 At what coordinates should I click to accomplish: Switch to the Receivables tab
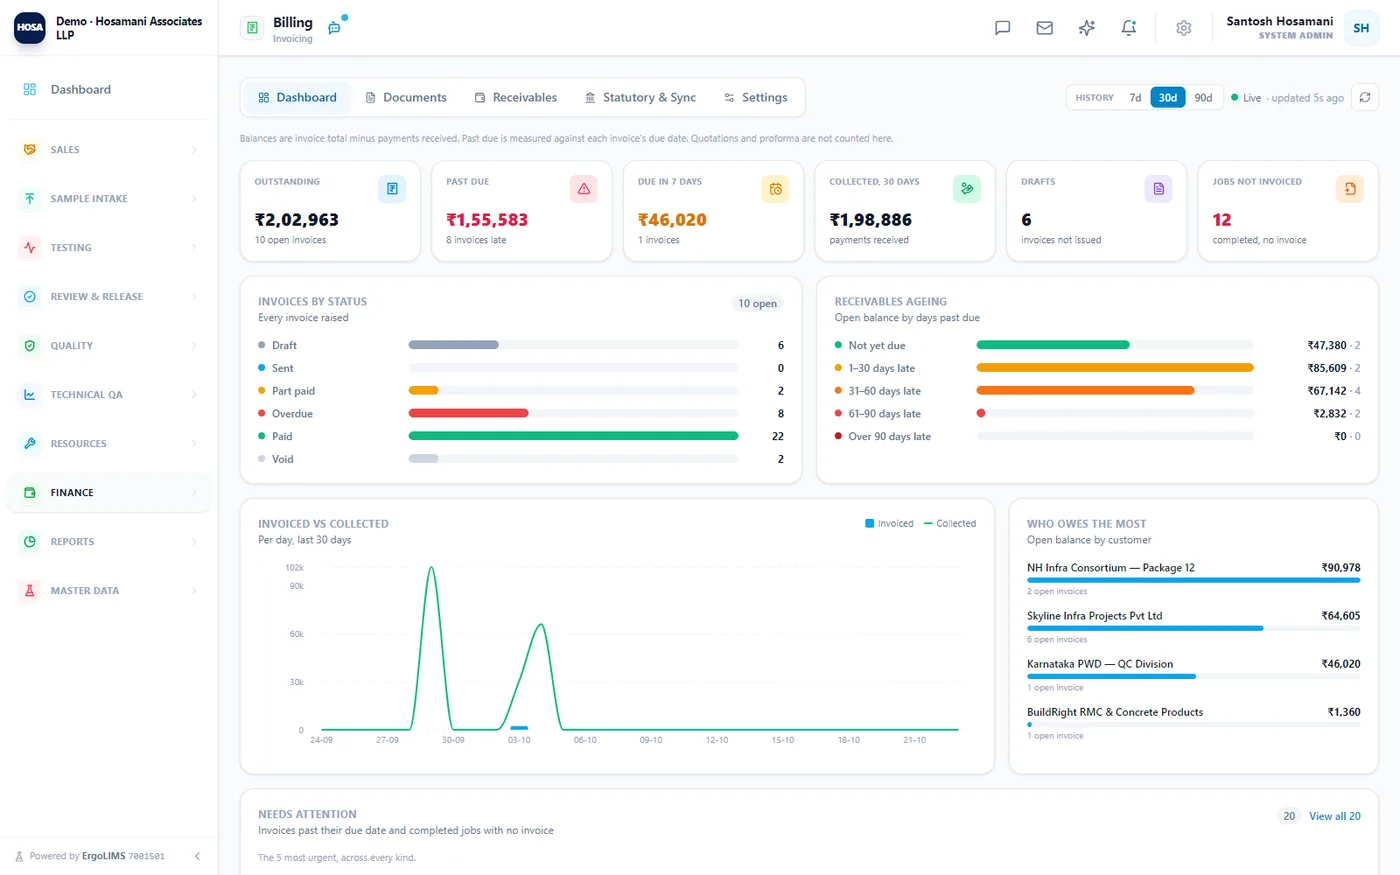[516, 97]
